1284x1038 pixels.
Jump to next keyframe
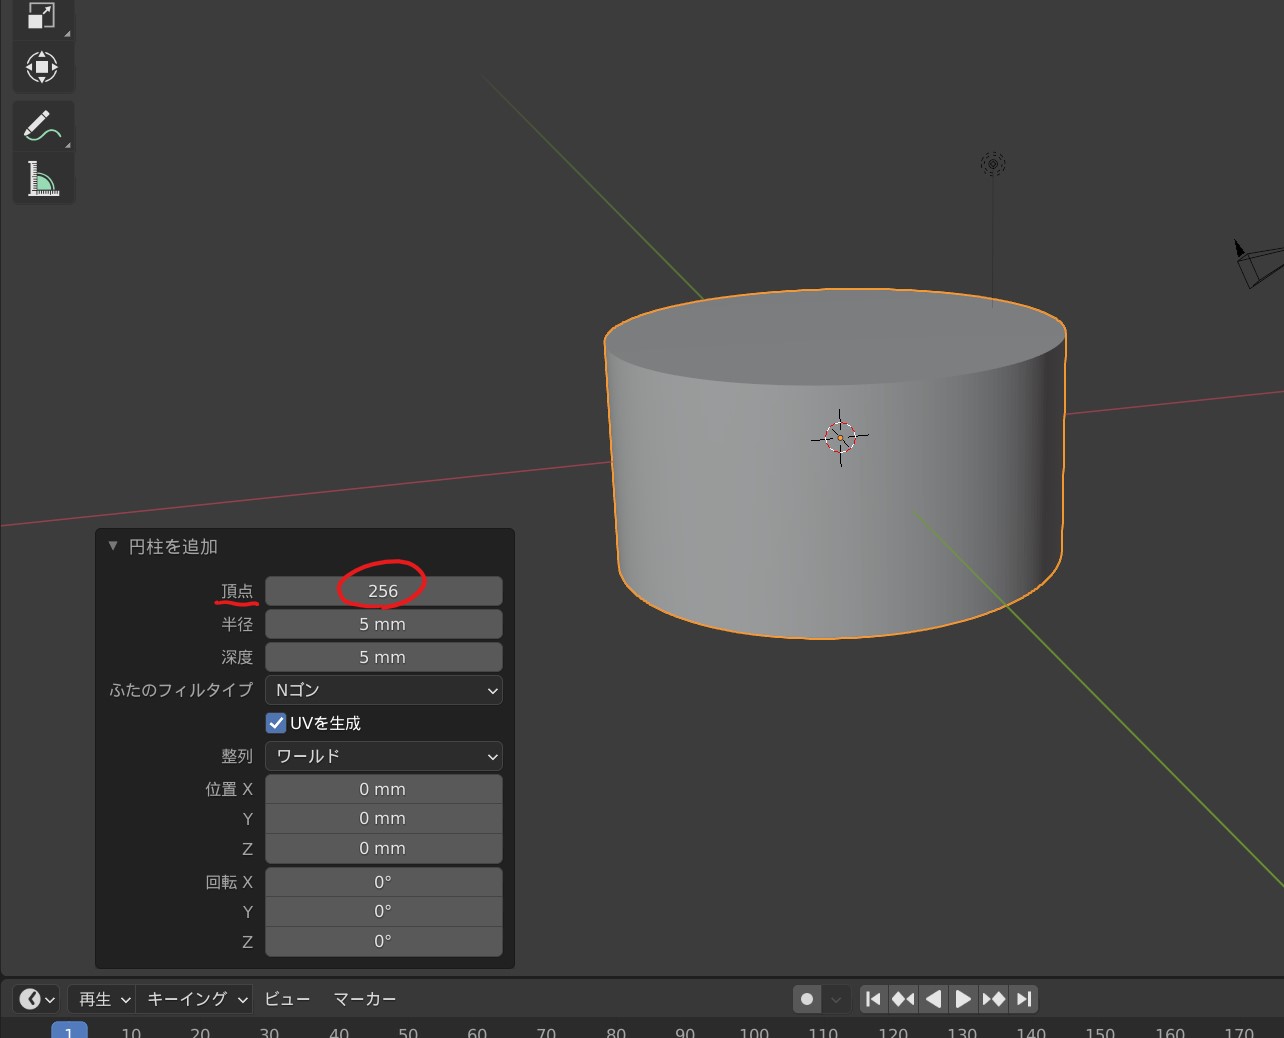tap(993, 999)
